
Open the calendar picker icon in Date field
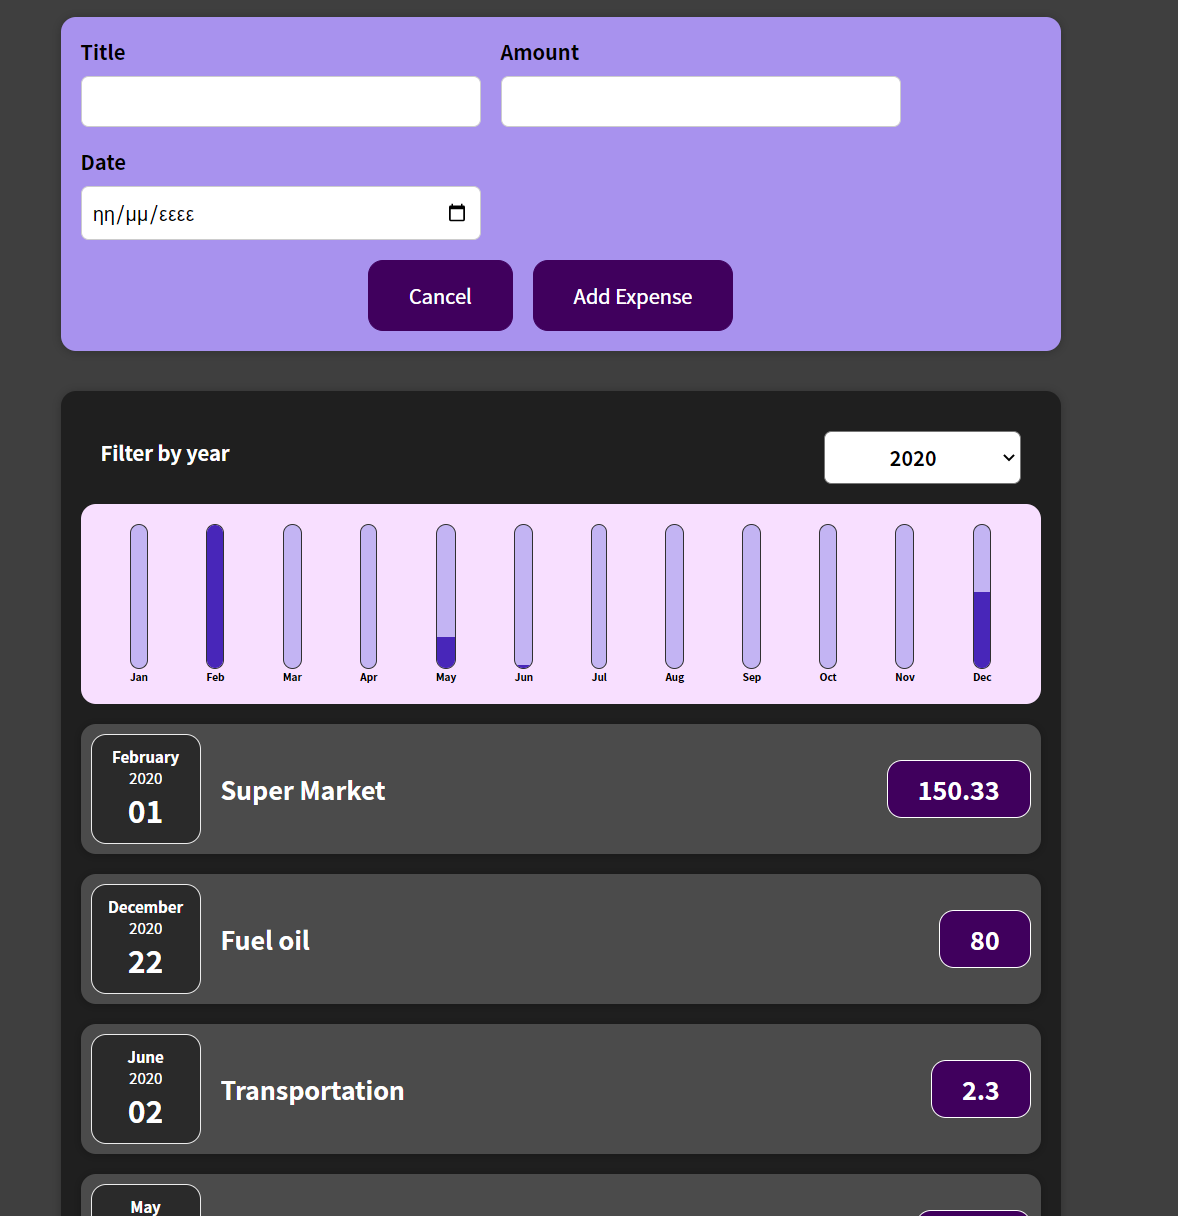[x=457, y=213]
